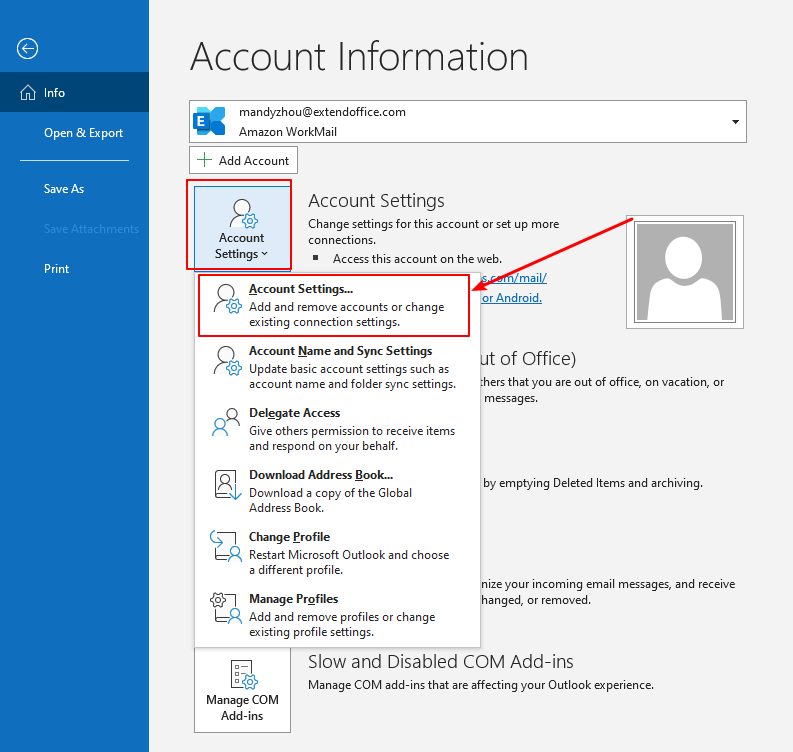This screenshot has width=793, height=752.
Task: Click the back arrow circle icon
Action: [27, 49]
